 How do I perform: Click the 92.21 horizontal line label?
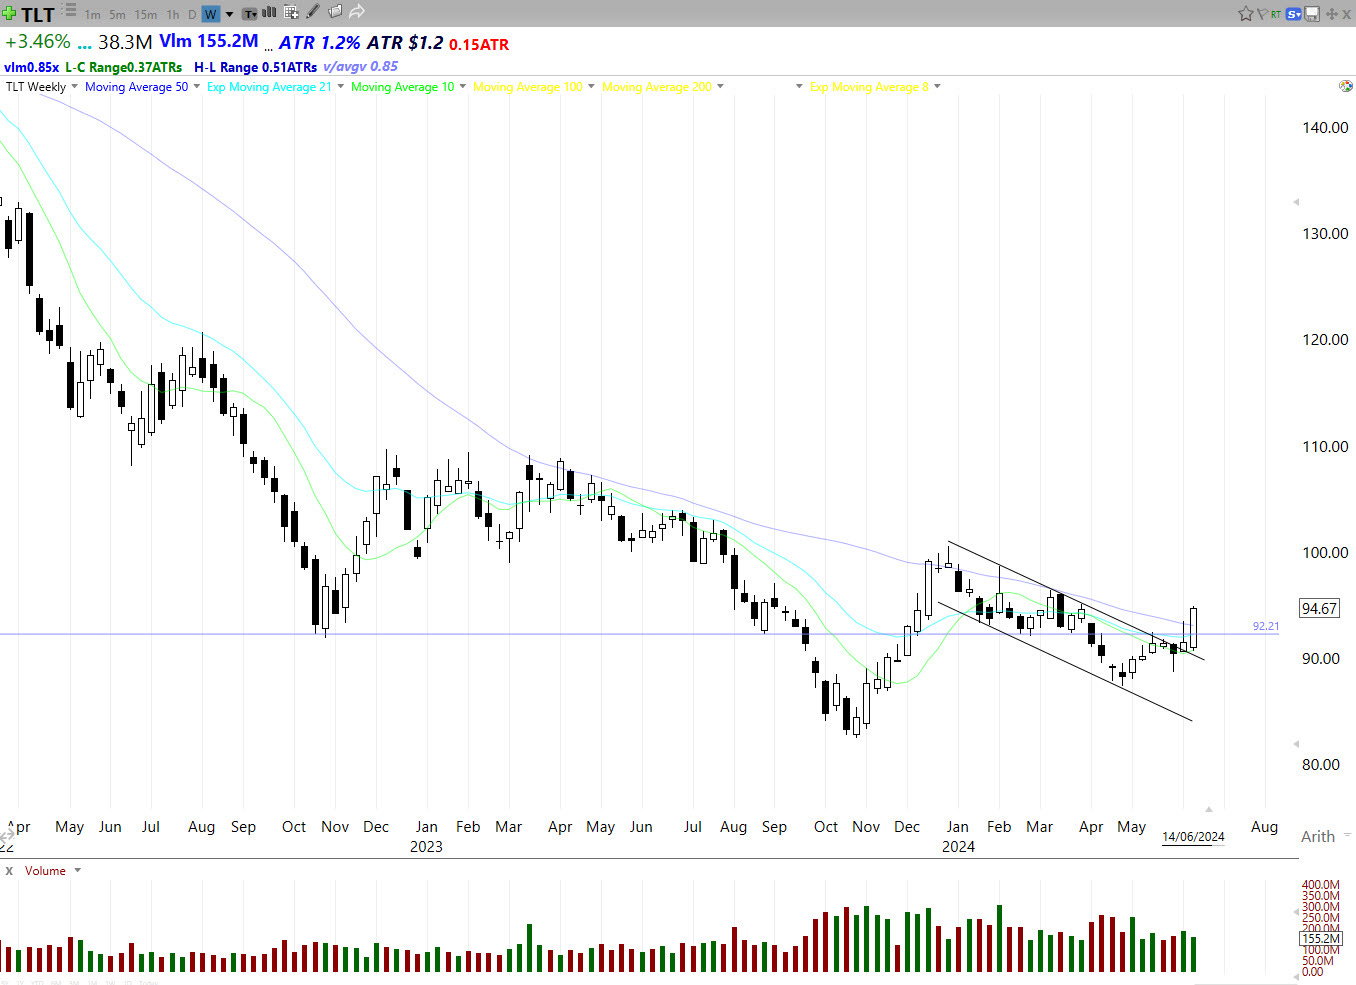coord(1266,626)
